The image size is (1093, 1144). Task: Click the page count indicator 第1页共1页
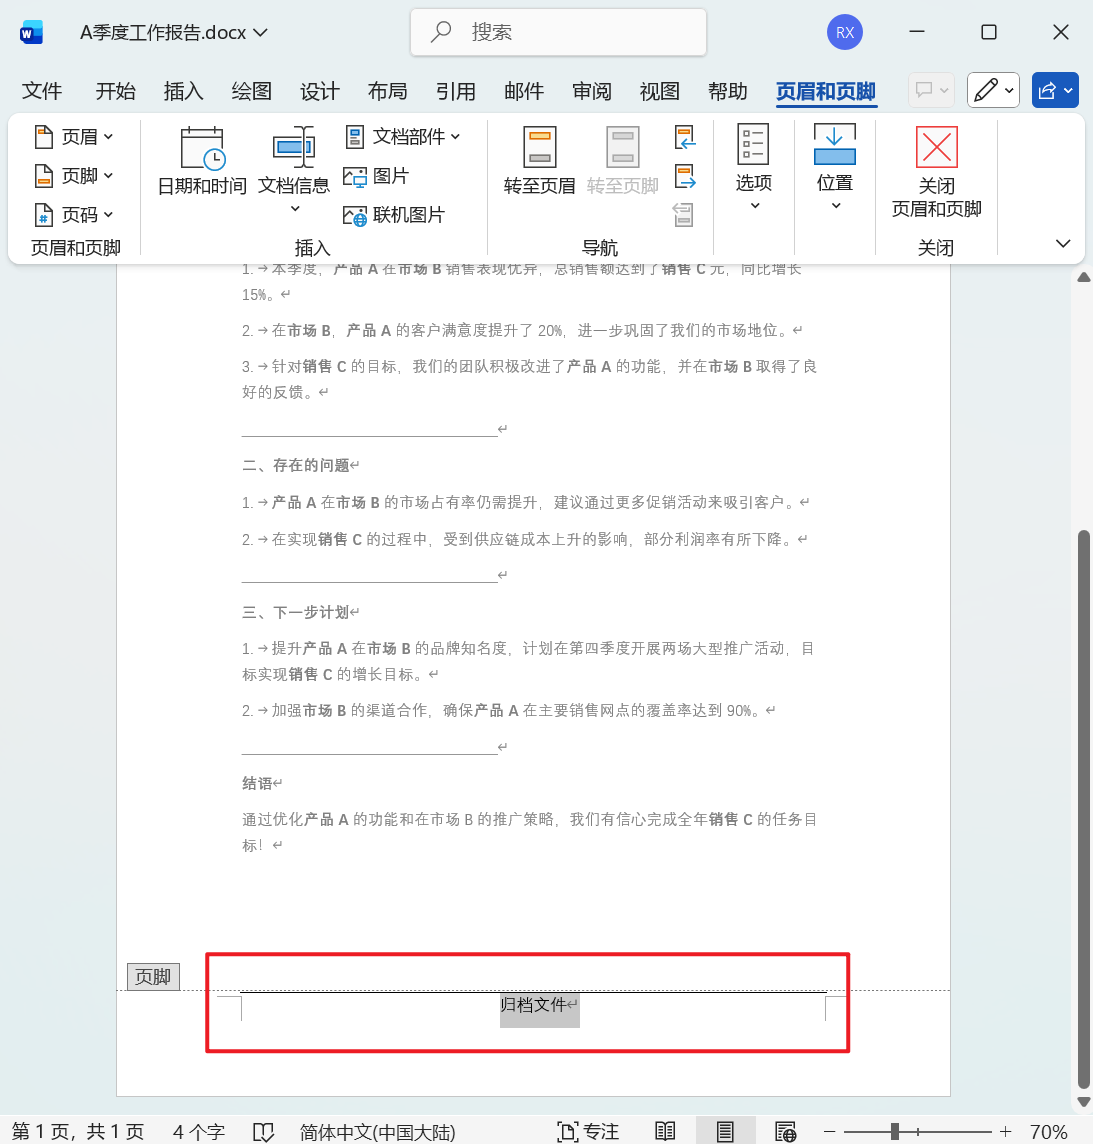coord(77,1131)
